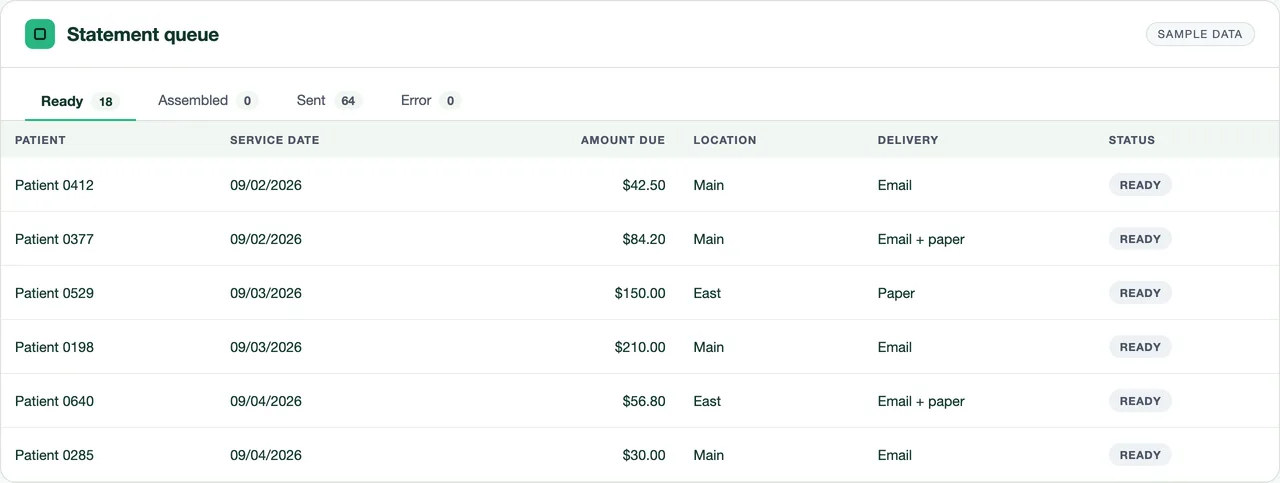Sort by the SERVICE DATE column header
The height and width of the screenshot is (483, 1280).
[x=275, y=140]
